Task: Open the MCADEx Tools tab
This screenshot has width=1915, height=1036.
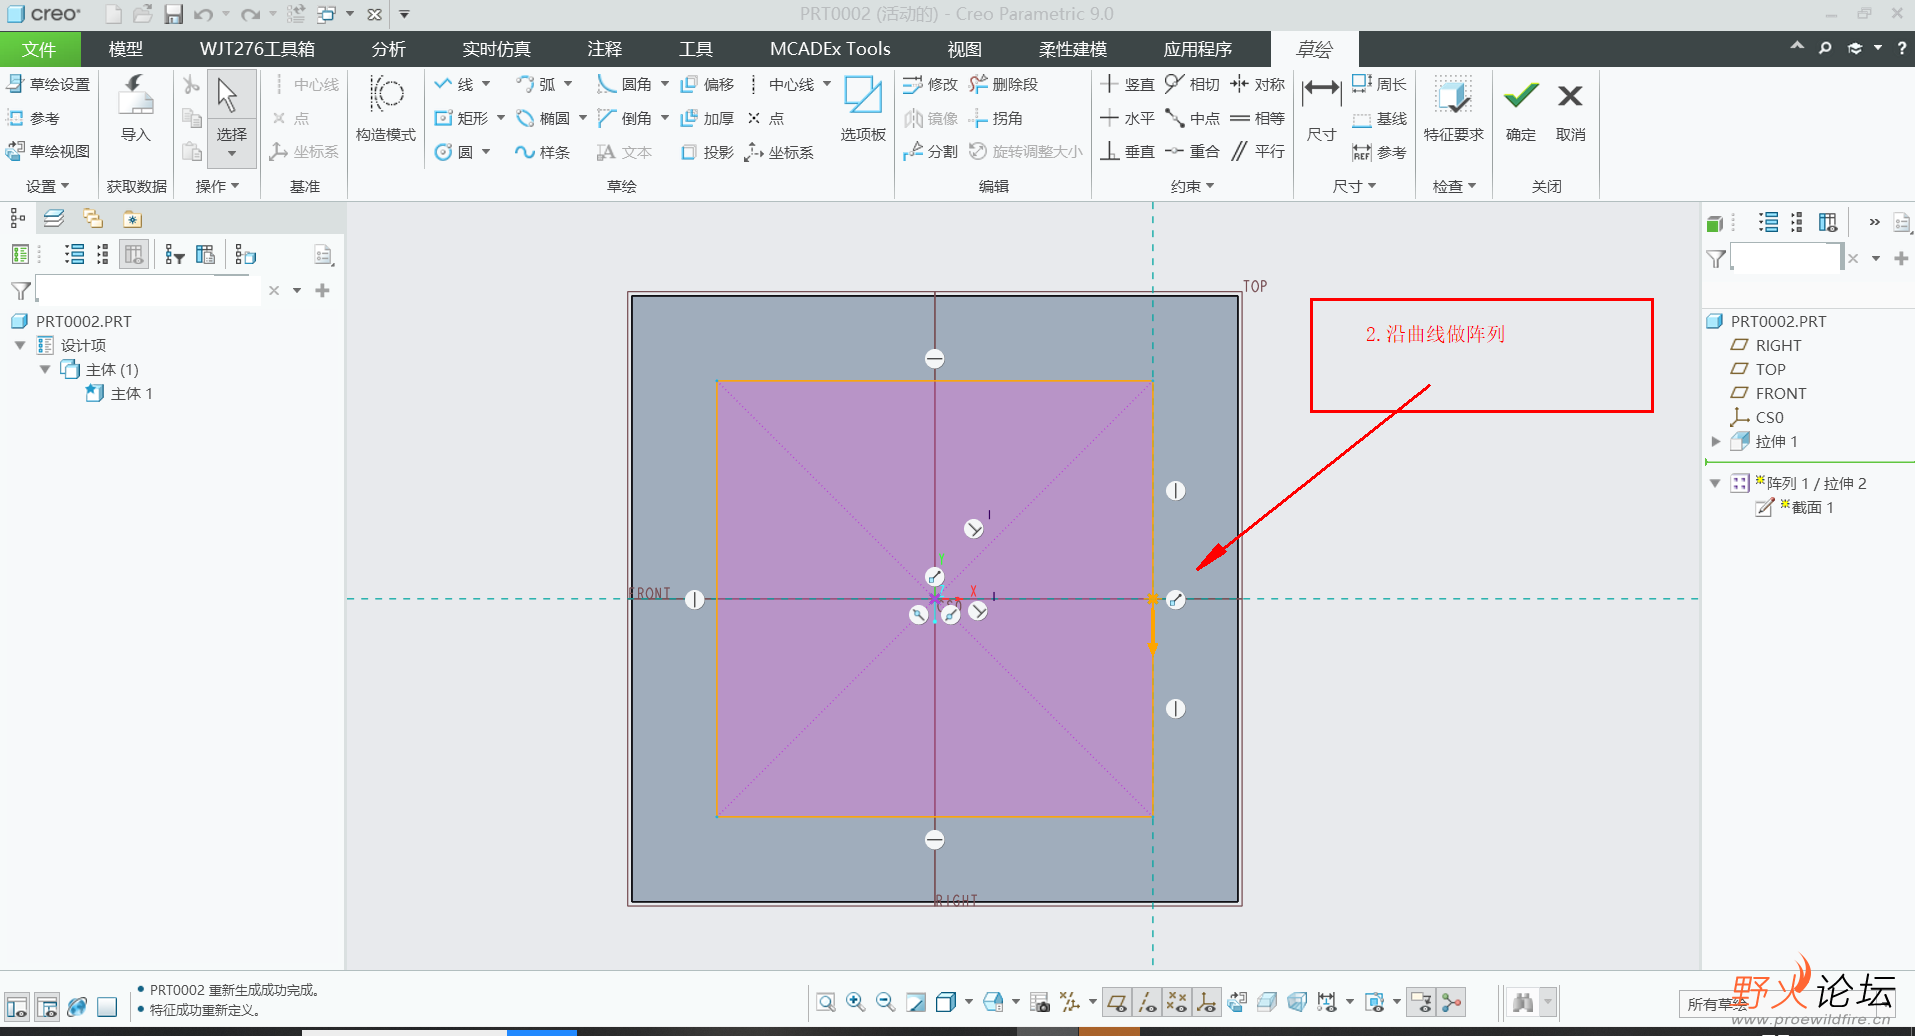Action: click(x=830, y=49)
